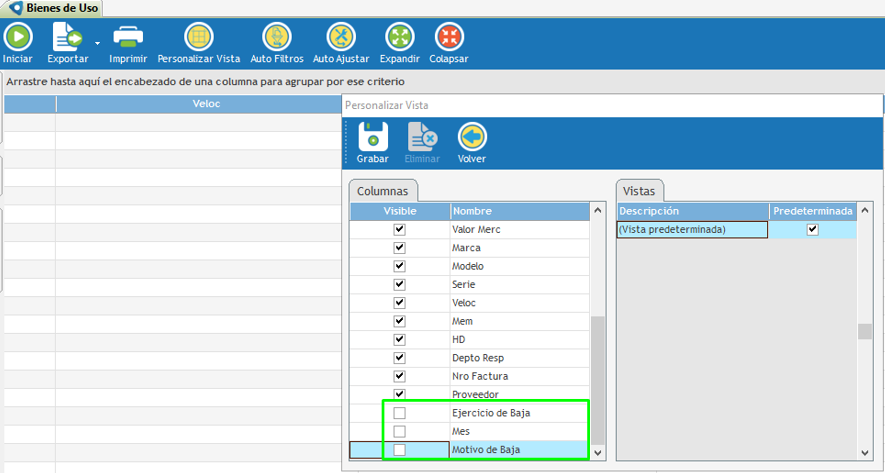
Task: Select the Ejercicio de Baja name cell
Action: (x=520, y=413)
